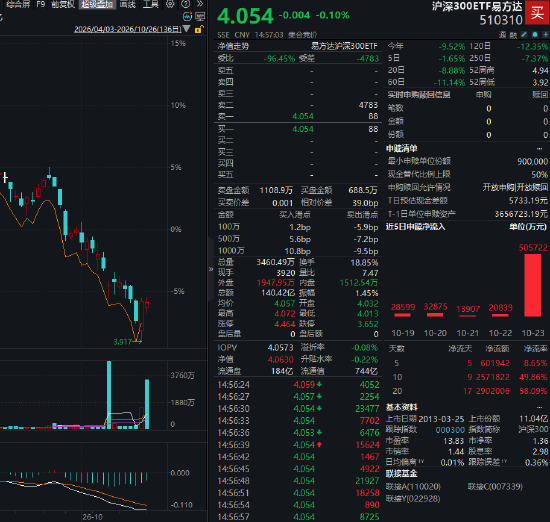Image resolution: width=550 pixels, height=522 pixels.
Task: Open the settings gear in top toolbar
Action: (170, 4)
